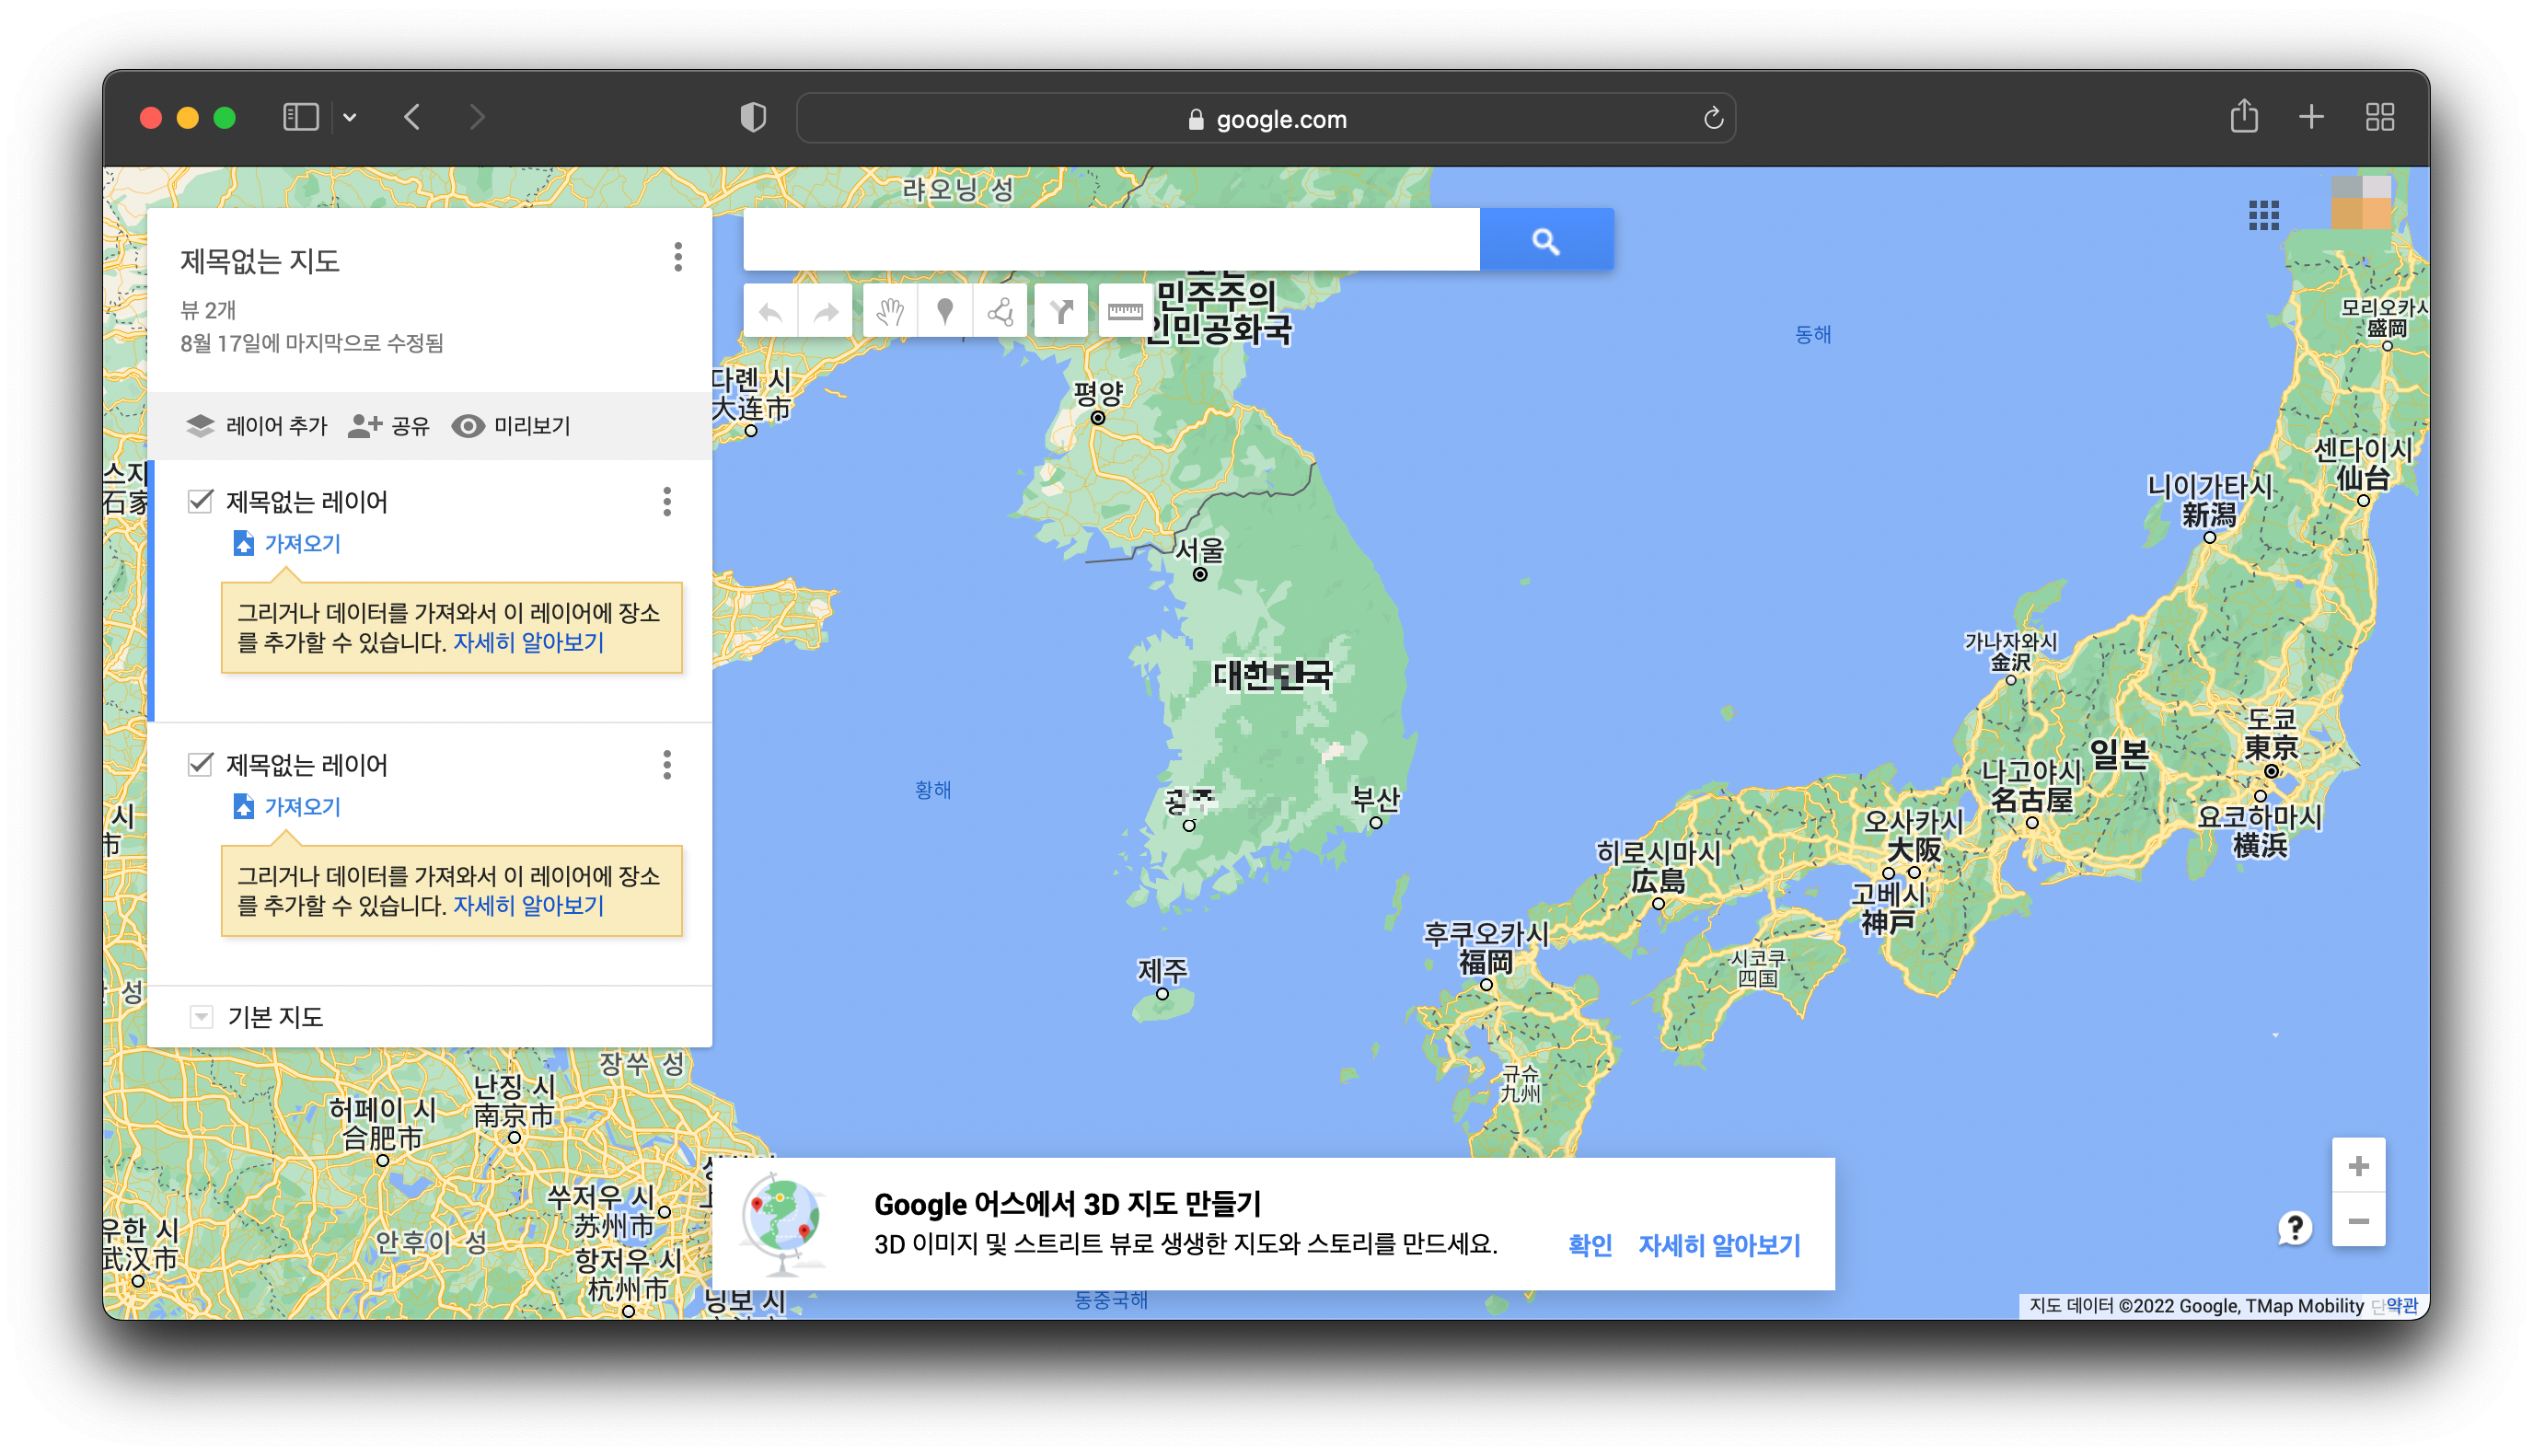This screenshot has width=2533, height=1456.
Task: Click the blue search magnifier button
Action: click(x=1545, y=240)
